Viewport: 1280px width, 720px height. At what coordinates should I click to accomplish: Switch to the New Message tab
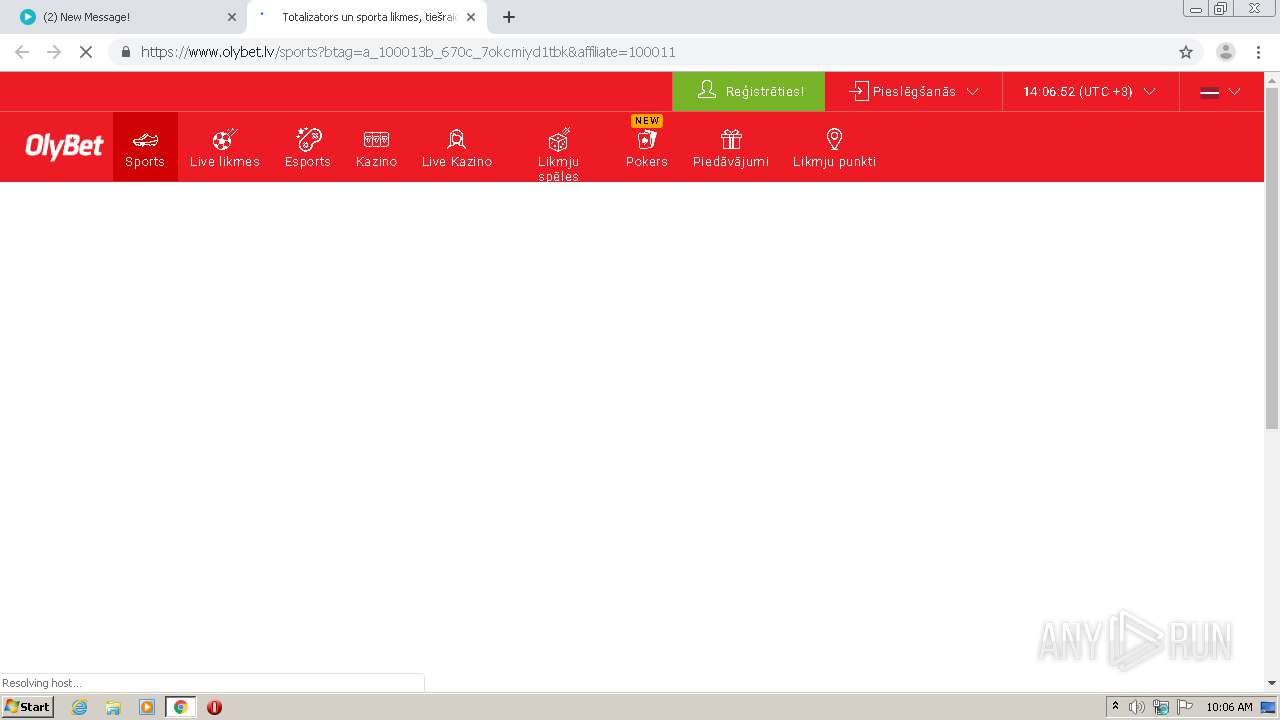coord(125,17)
